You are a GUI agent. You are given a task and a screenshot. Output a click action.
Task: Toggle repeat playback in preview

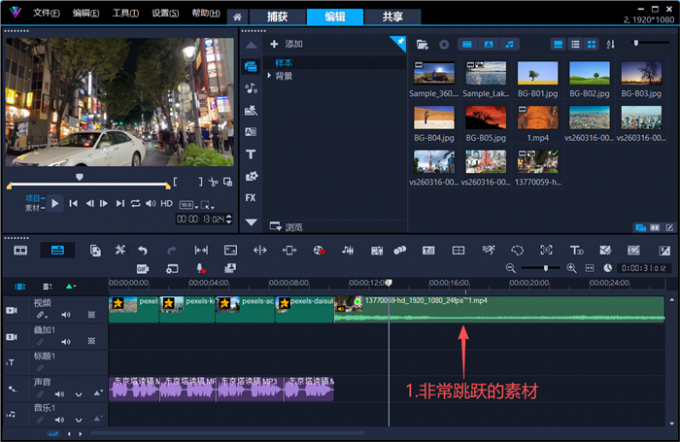pos(136,203)
